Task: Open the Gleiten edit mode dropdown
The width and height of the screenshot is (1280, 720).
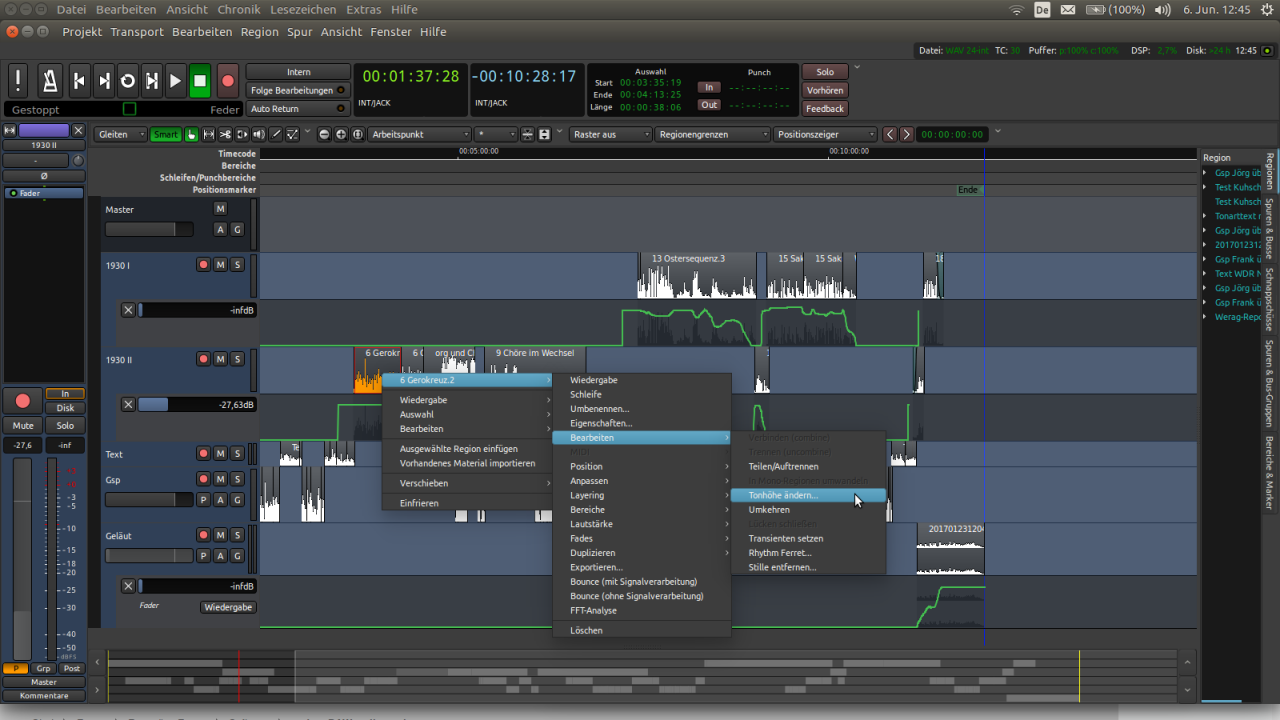Action: coord(121,134)
